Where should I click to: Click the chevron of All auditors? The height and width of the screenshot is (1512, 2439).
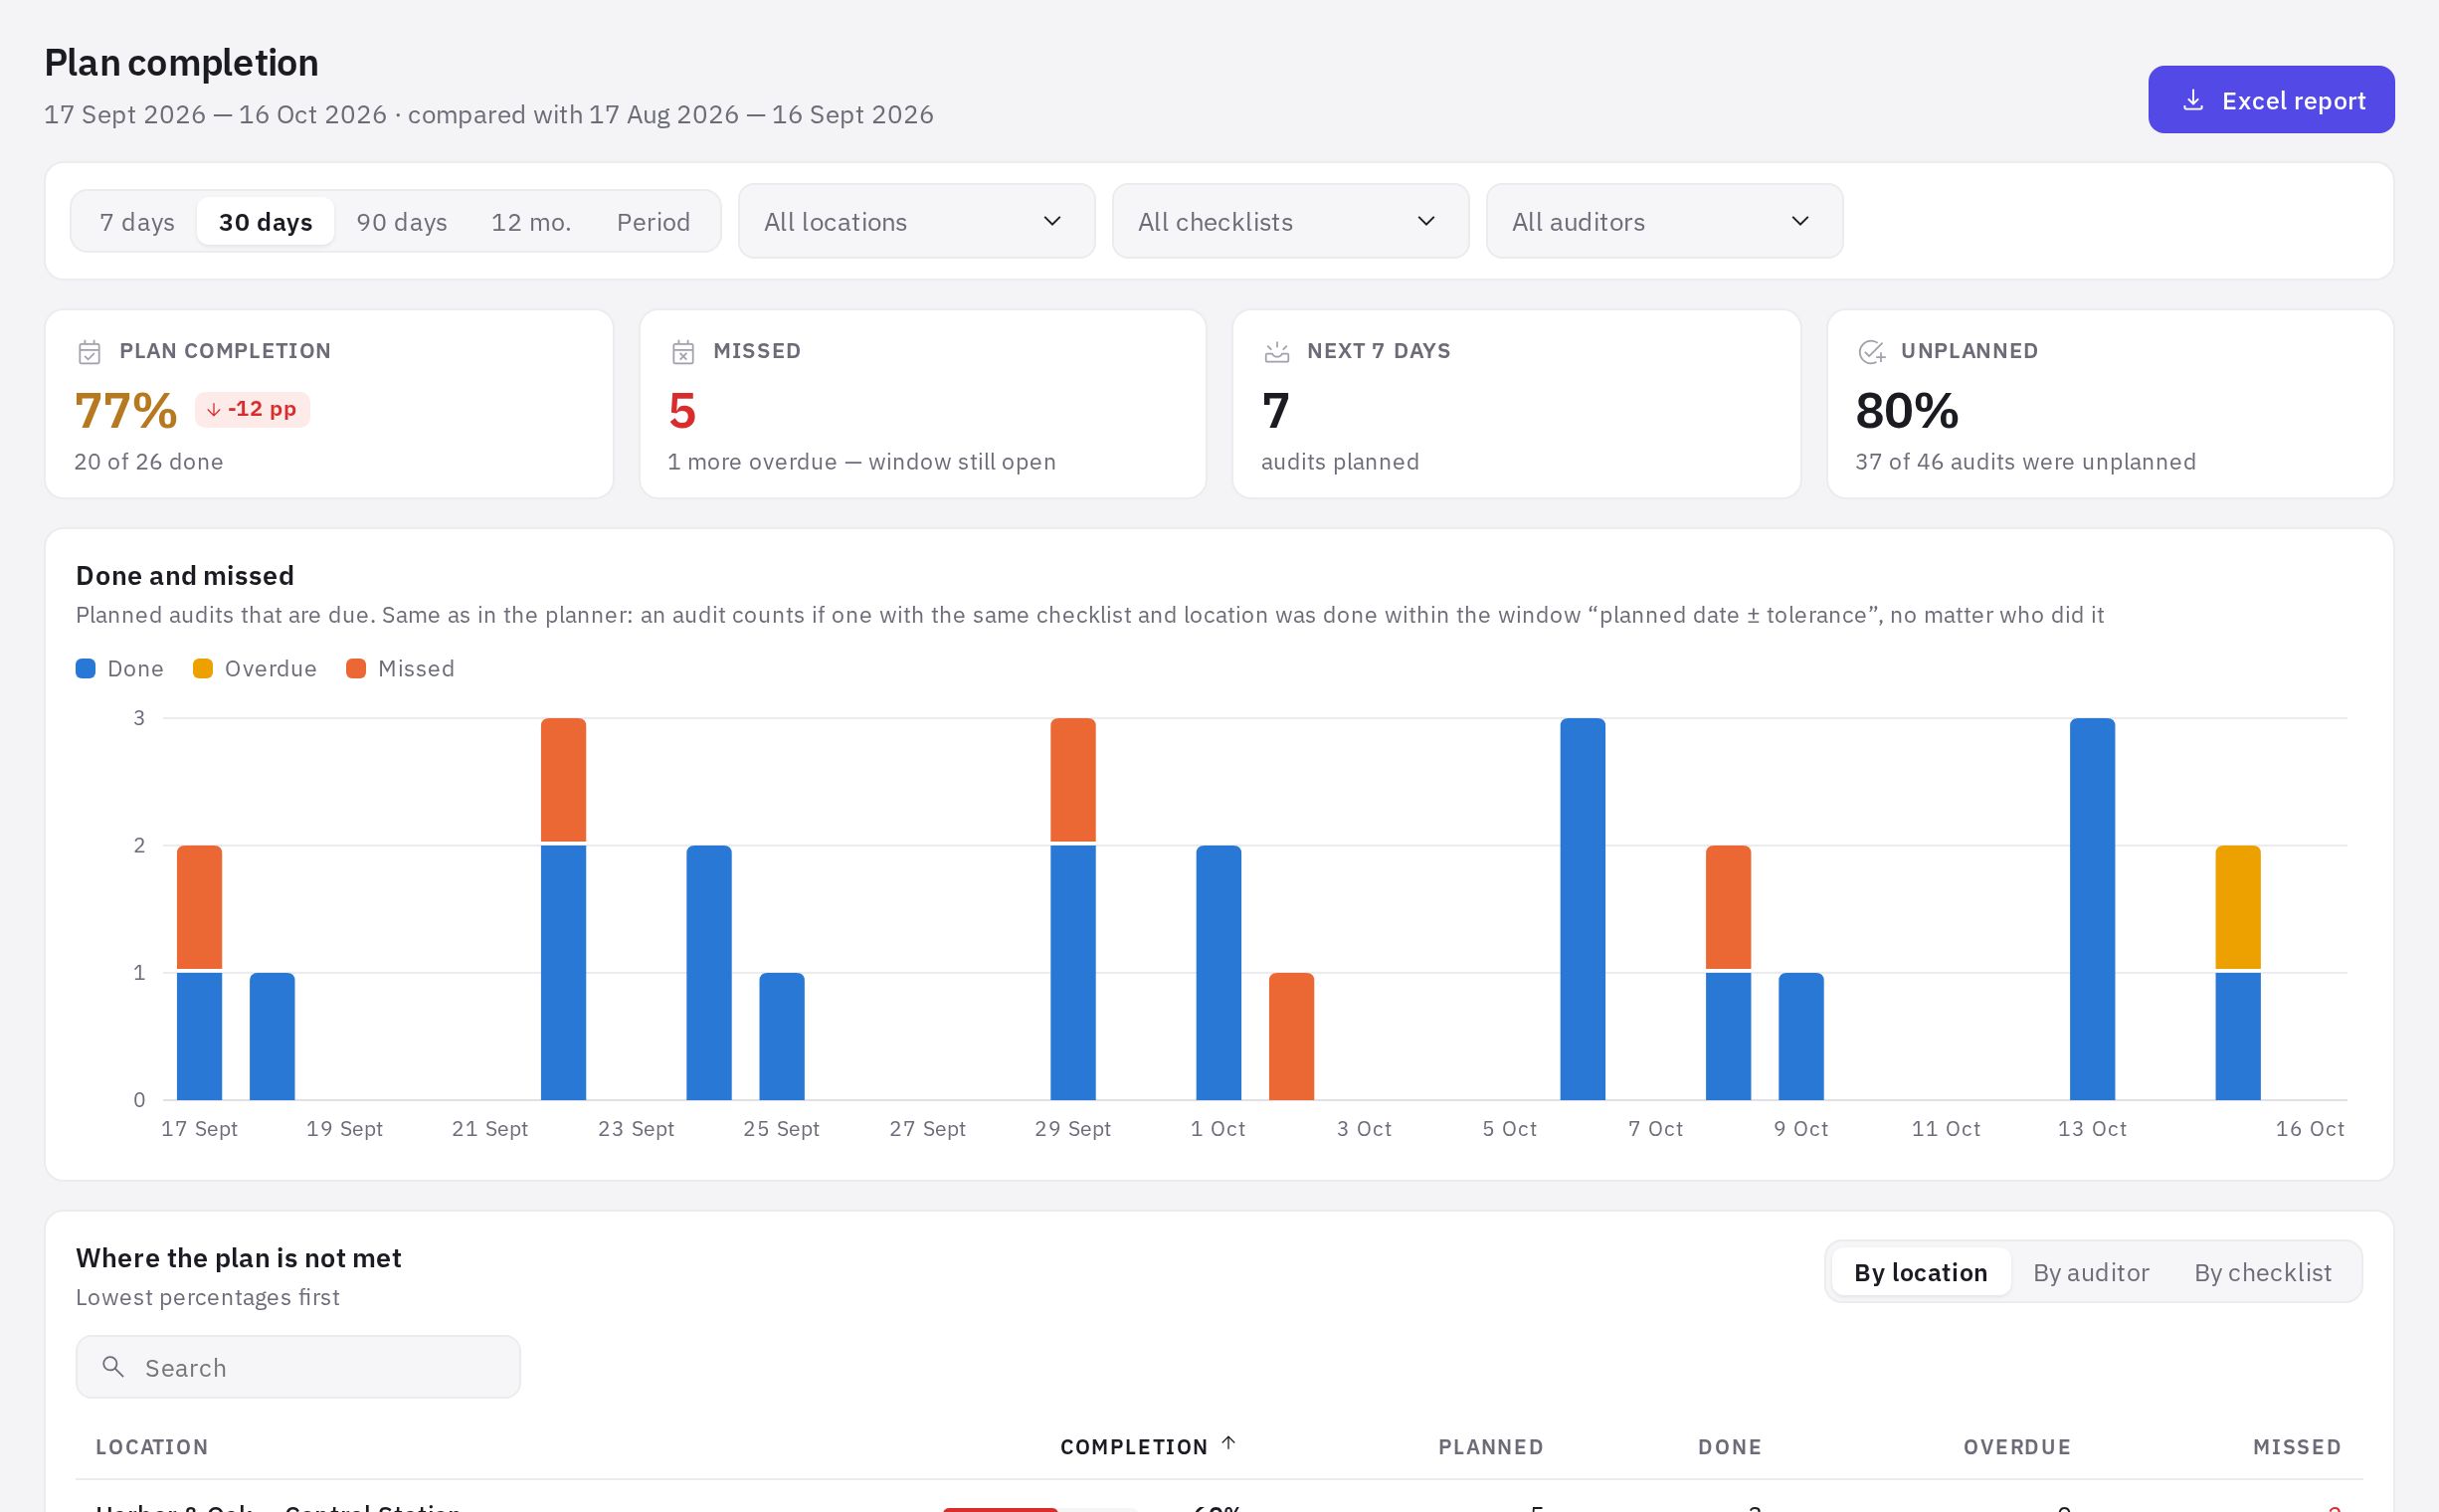click(x=1800, y=221)
